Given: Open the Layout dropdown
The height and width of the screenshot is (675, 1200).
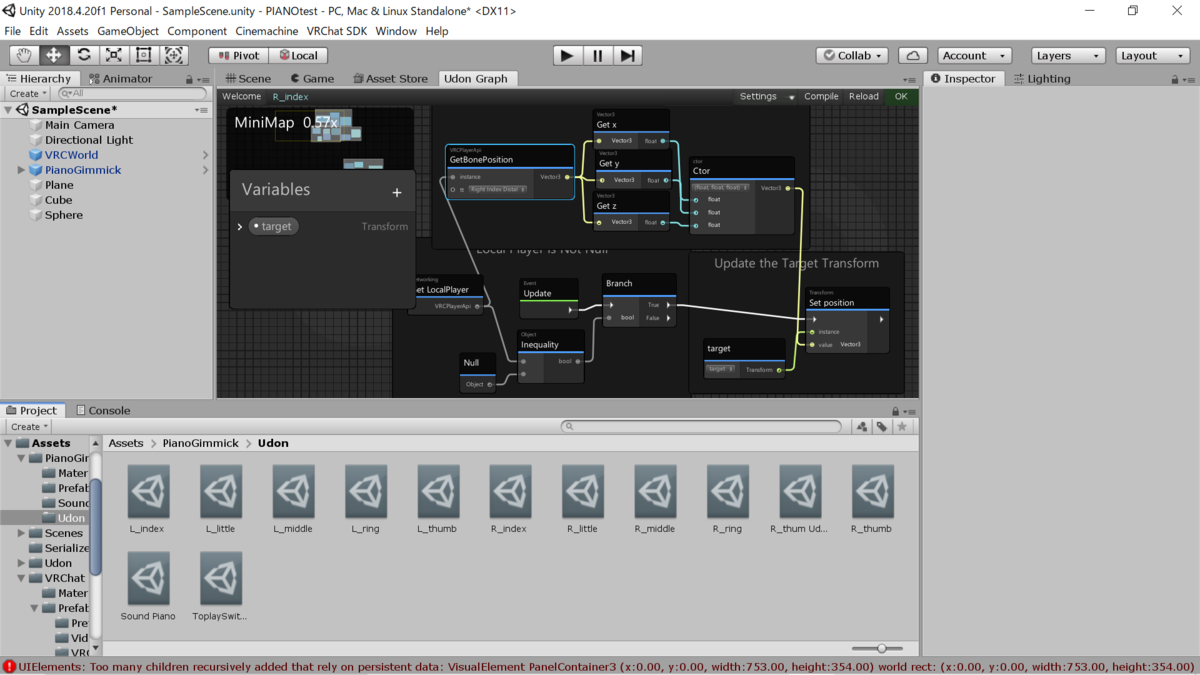Looking at the screenshot, I should point(1152,55).
